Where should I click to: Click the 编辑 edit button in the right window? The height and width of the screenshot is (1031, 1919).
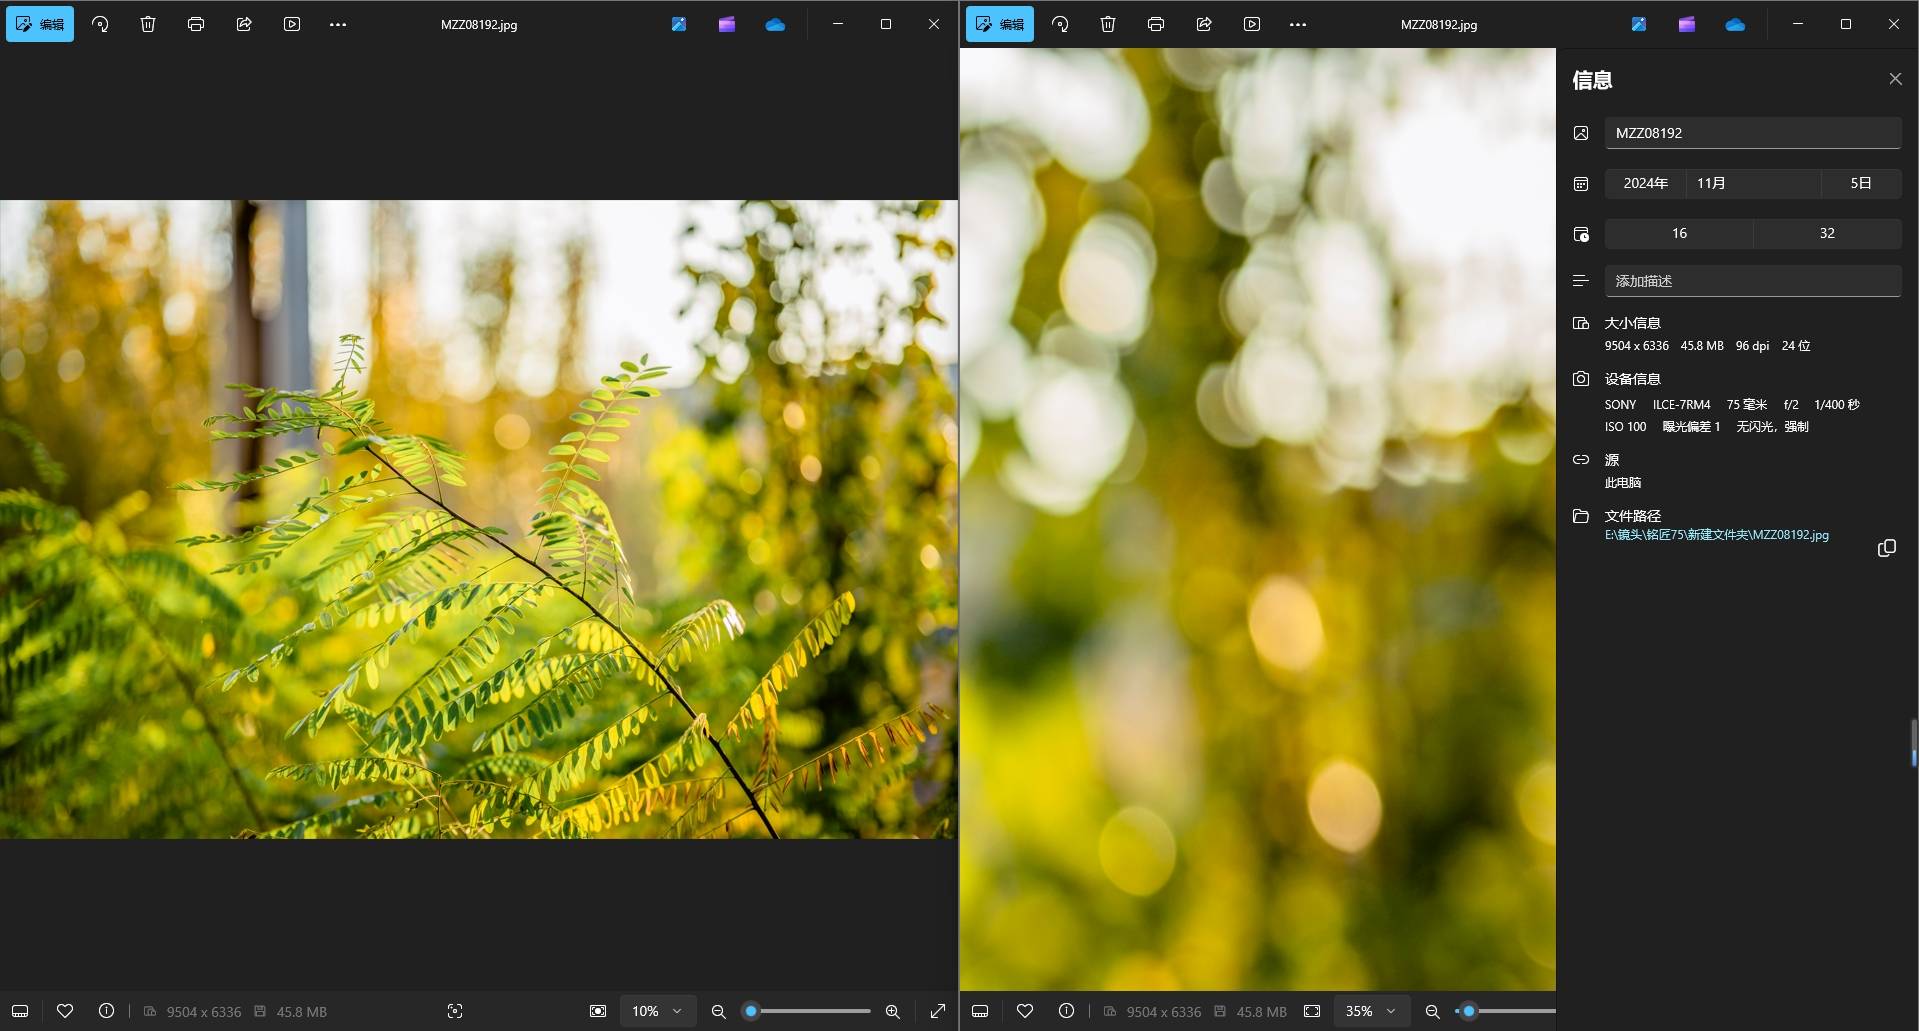[x=1000, y=24]
